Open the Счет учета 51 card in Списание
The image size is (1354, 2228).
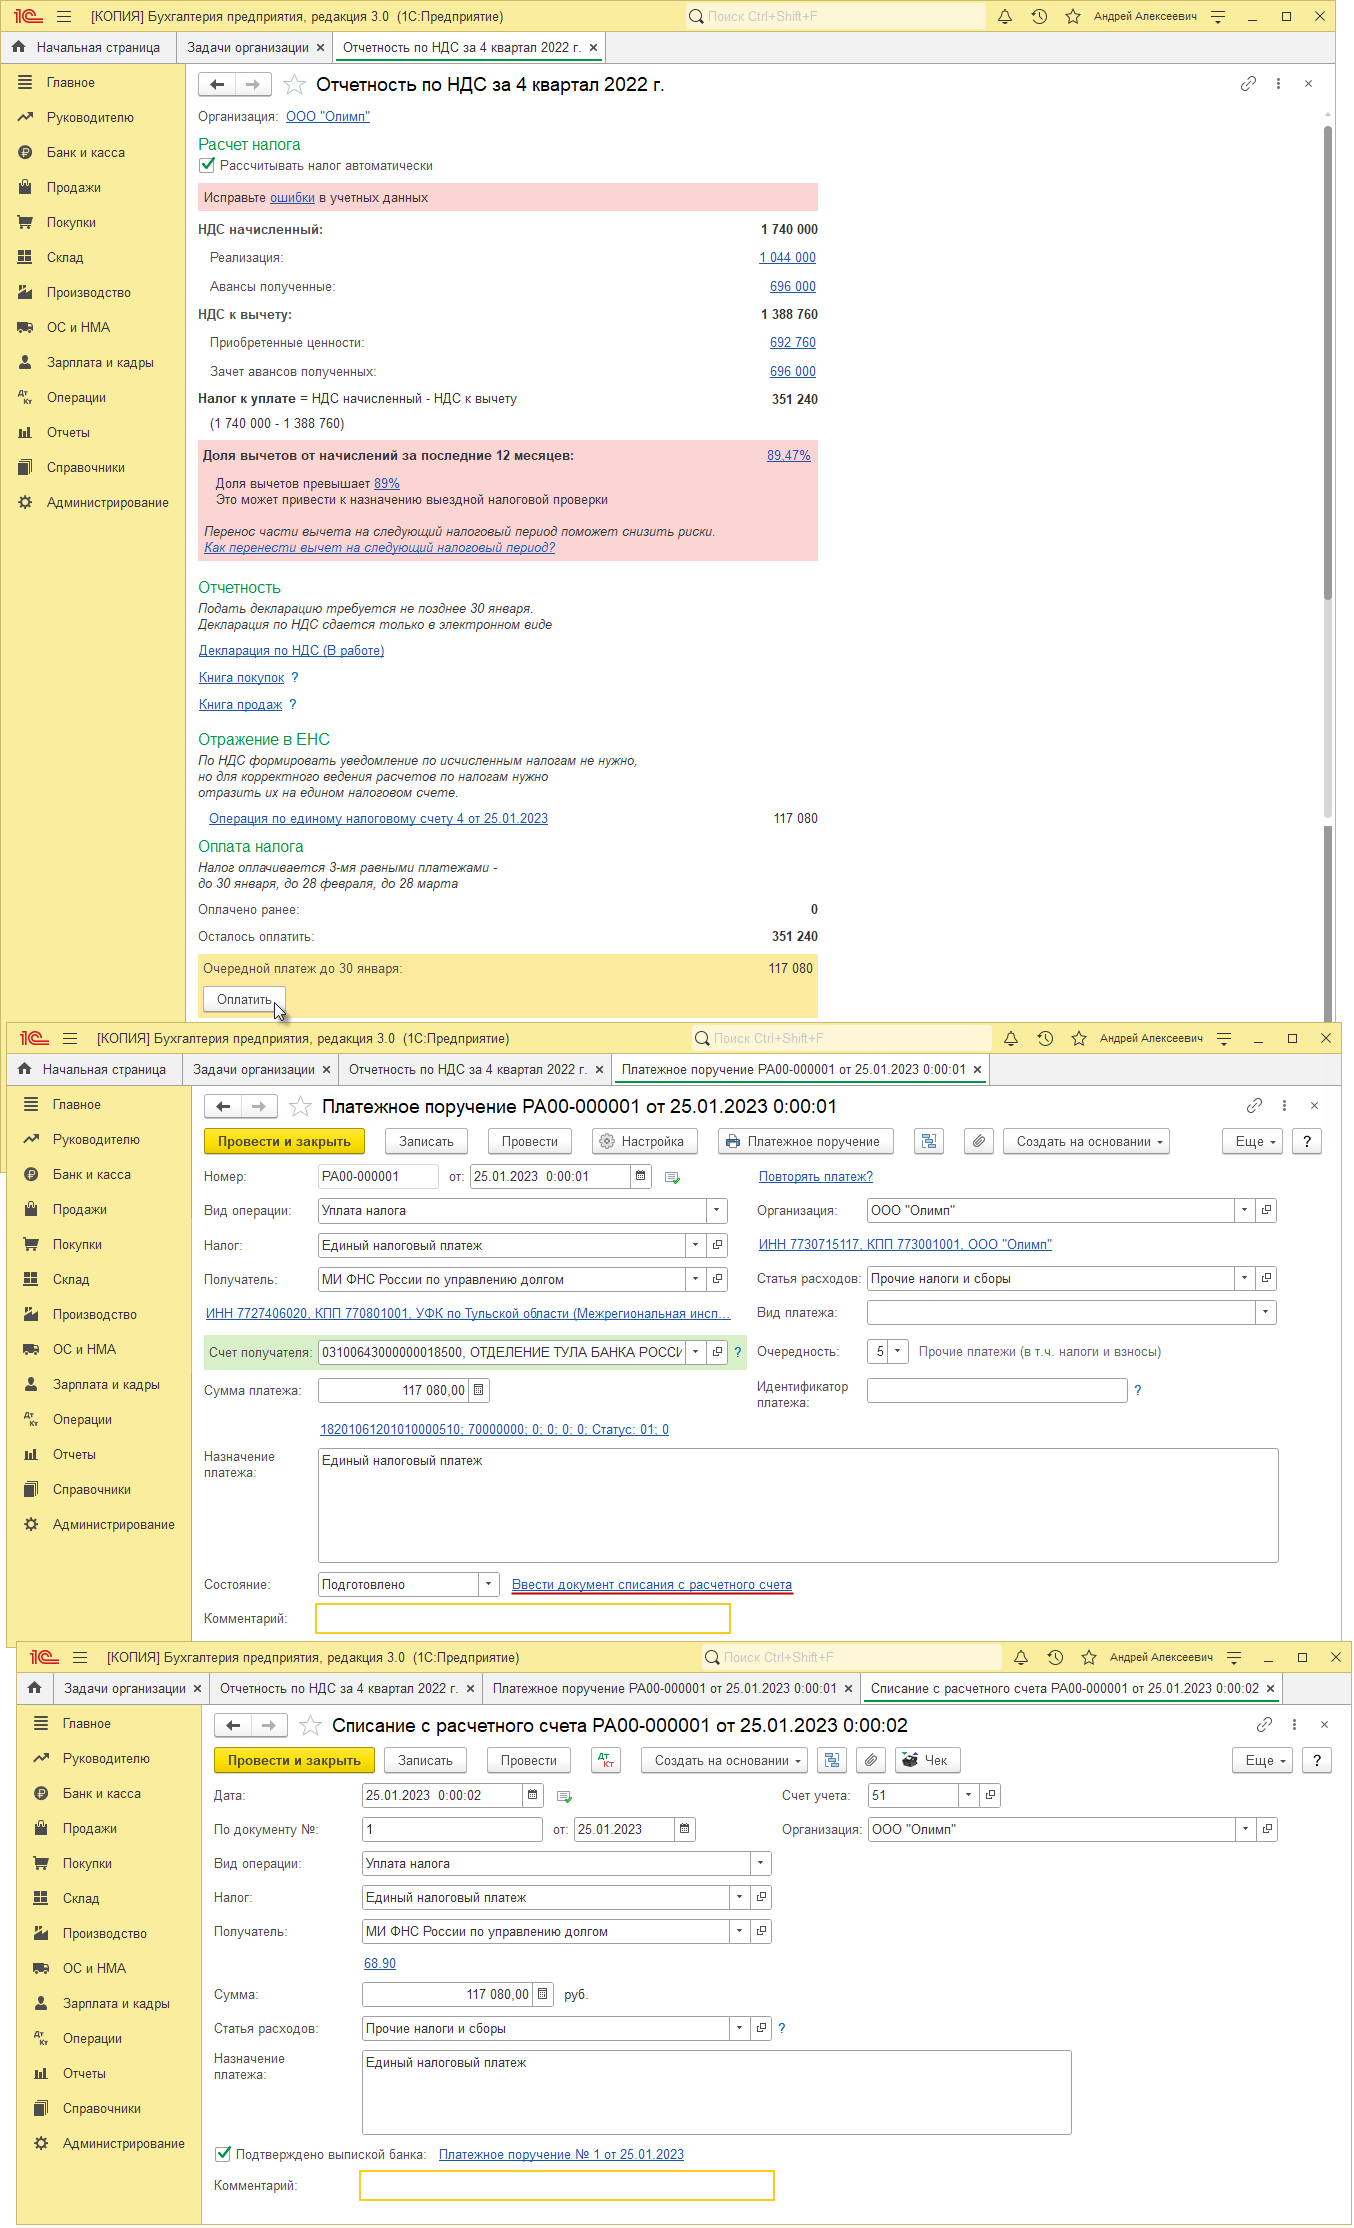(x=990, y=1796)
